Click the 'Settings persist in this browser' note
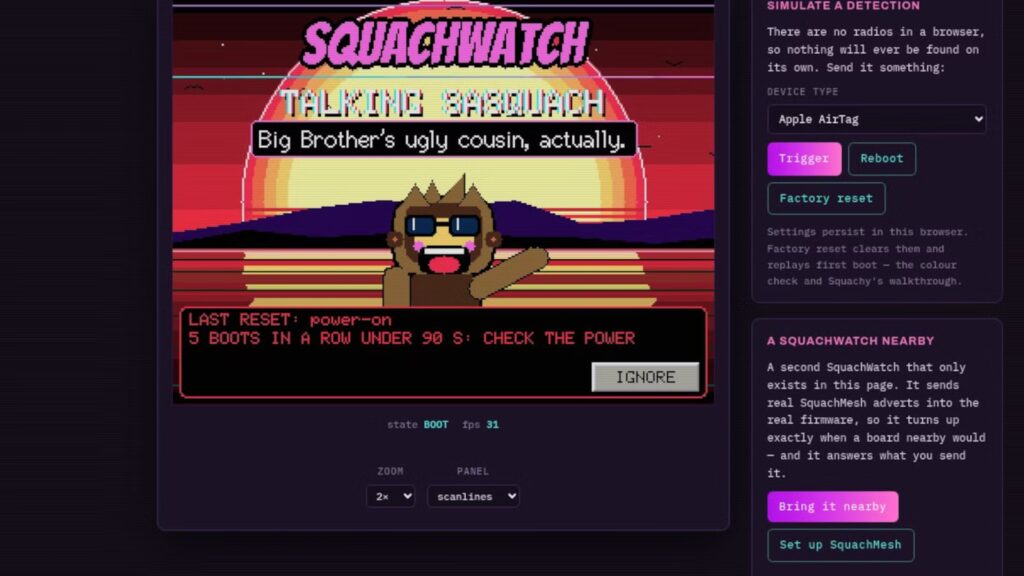1024x576 pixels. point(867,257)
